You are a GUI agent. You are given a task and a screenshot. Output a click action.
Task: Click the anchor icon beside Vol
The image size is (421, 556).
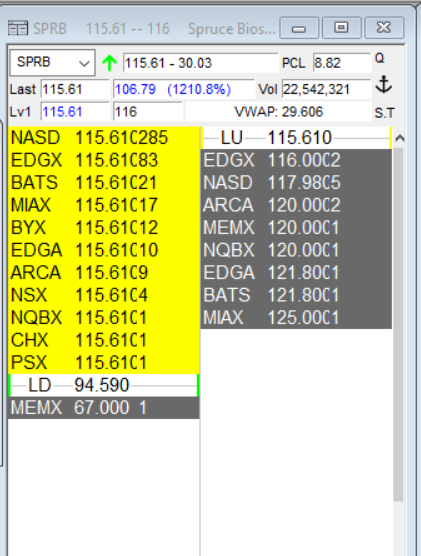pos(384,85)
